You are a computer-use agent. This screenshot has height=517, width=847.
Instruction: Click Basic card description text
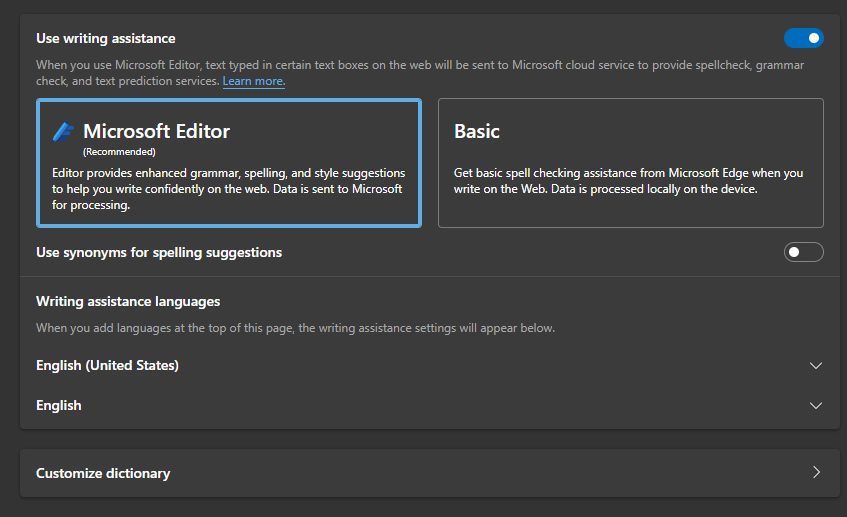pyautogui.click(x=628, y=181)
